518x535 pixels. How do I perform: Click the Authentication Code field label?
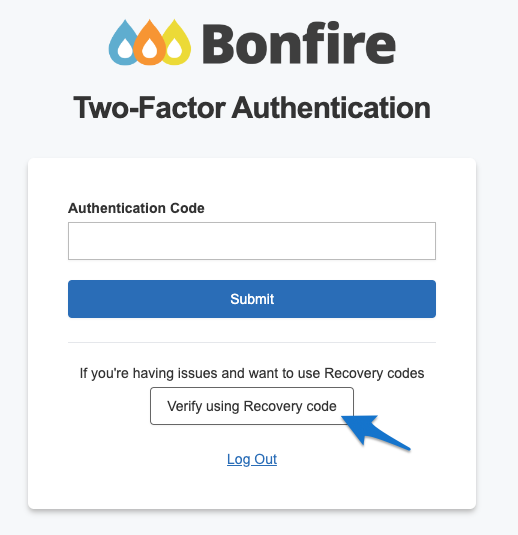tap(136, 208)
